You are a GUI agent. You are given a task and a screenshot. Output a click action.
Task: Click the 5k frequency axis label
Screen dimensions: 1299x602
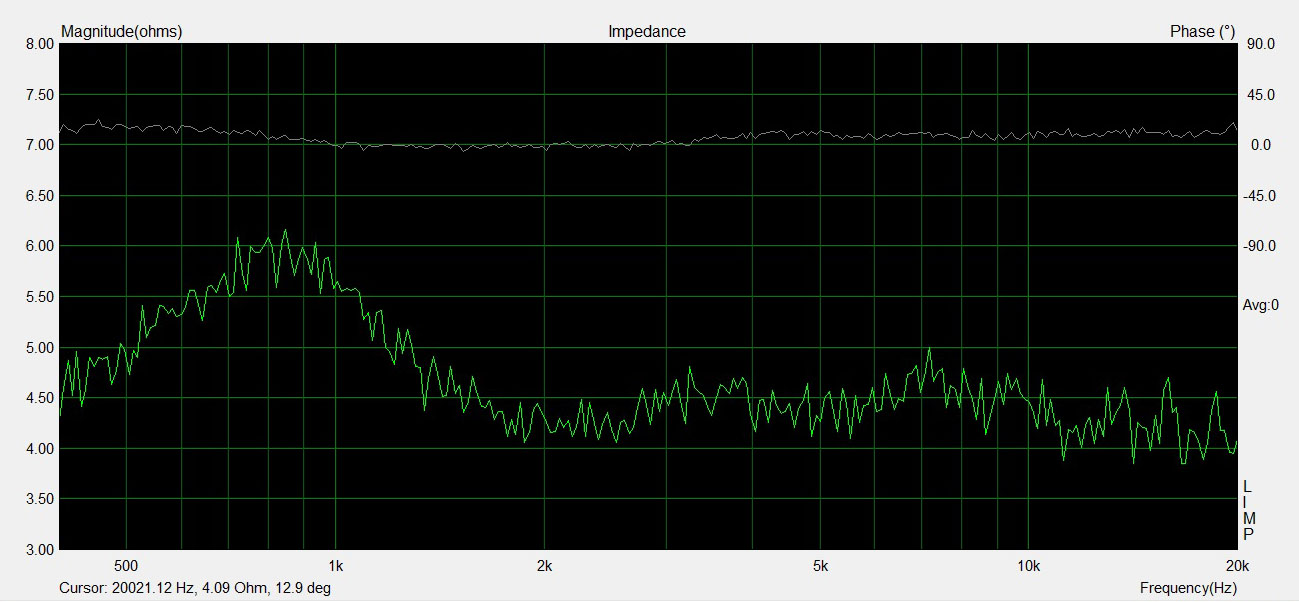point(820,565)
